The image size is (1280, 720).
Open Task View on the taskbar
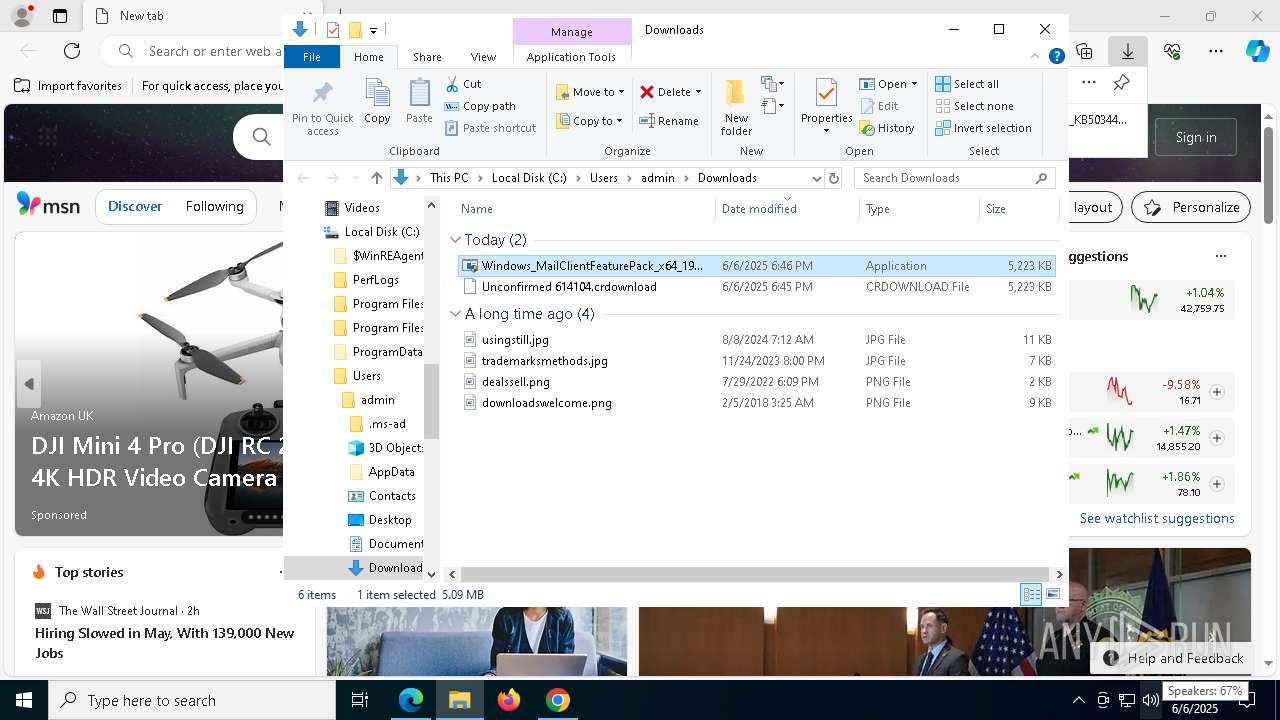[360, 700]
